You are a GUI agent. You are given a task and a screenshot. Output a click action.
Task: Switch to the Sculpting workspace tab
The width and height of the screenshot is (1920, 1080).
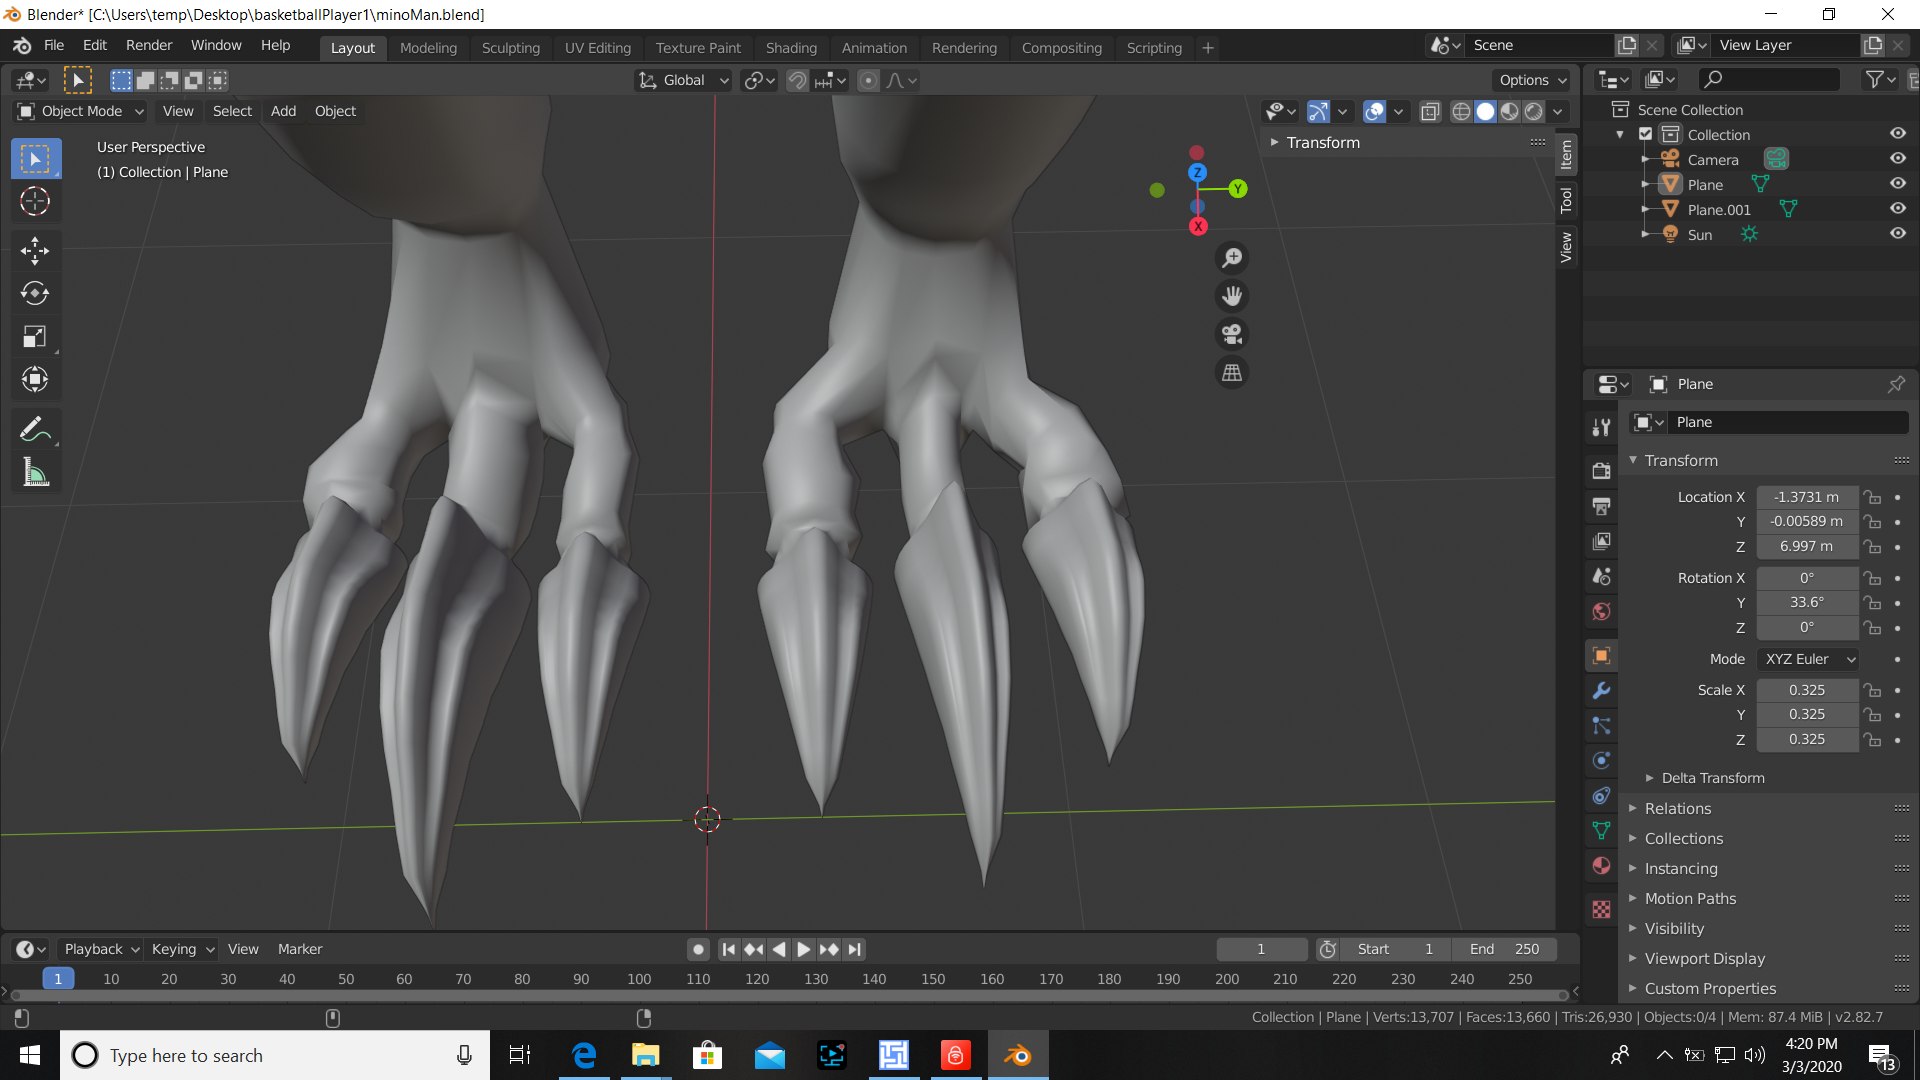click(x=510, y=47)
